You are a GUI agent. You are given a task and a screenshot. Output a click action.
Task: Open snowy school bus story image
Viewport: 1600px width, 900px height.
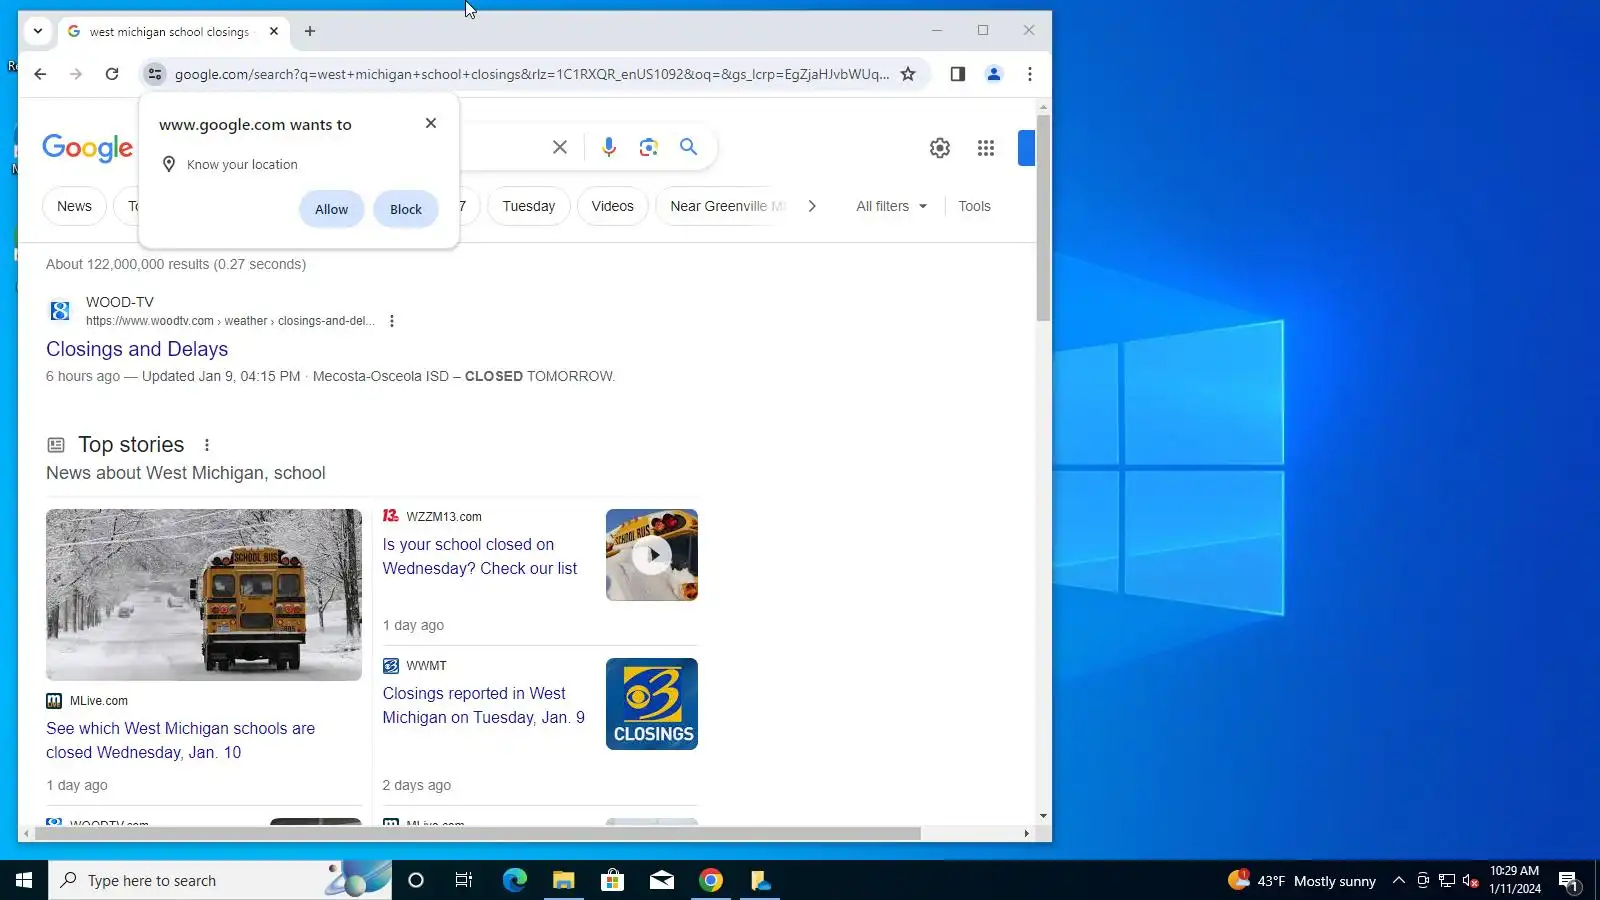click(204, 595)
